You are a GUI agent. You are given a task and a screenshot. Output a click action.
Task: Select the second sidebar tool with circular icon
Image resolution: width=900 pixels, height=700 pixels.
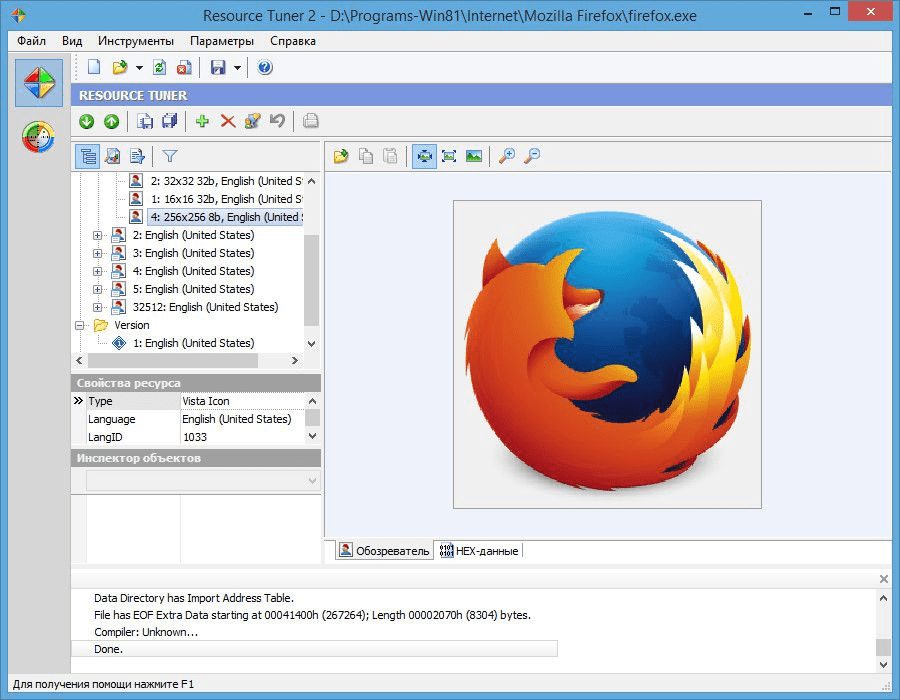(x=38, y=137)
